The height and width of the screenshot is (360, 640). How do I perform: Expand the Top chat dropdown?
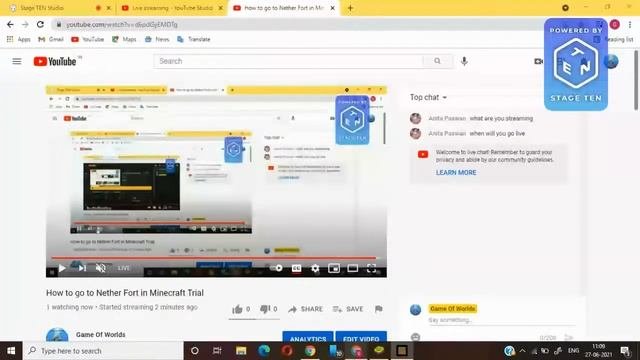[428, 98]
